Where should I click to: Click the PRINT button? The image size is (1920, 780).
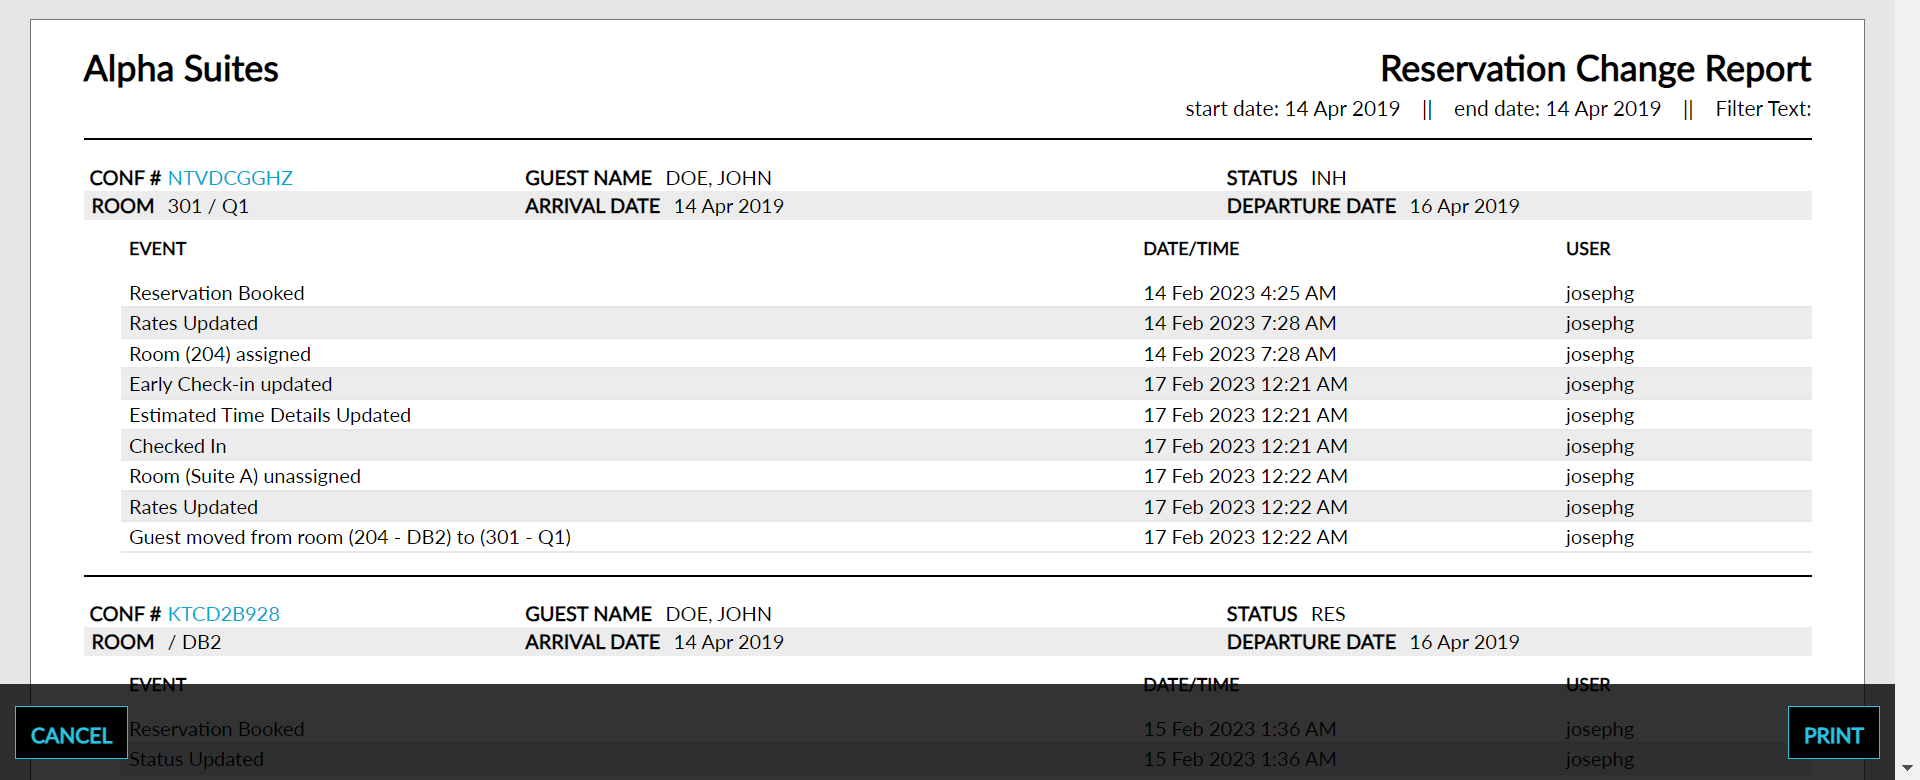click(1833, 734)
